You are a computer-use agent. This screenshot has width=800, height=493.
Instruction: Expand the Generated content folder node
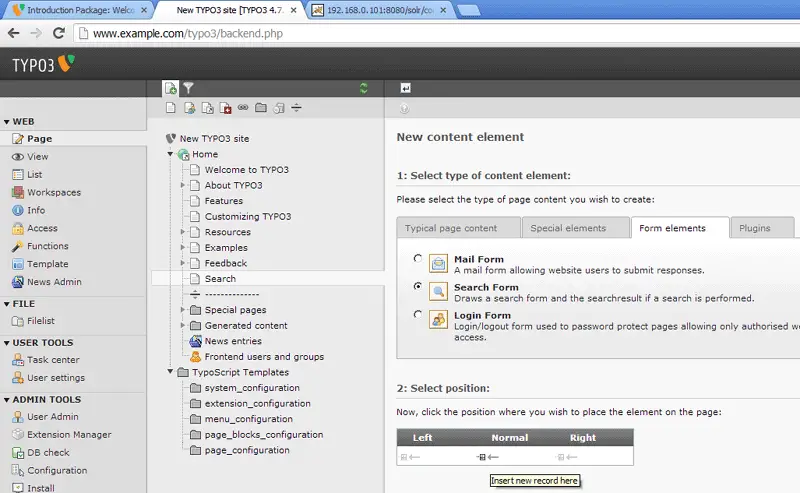(183, 325)
